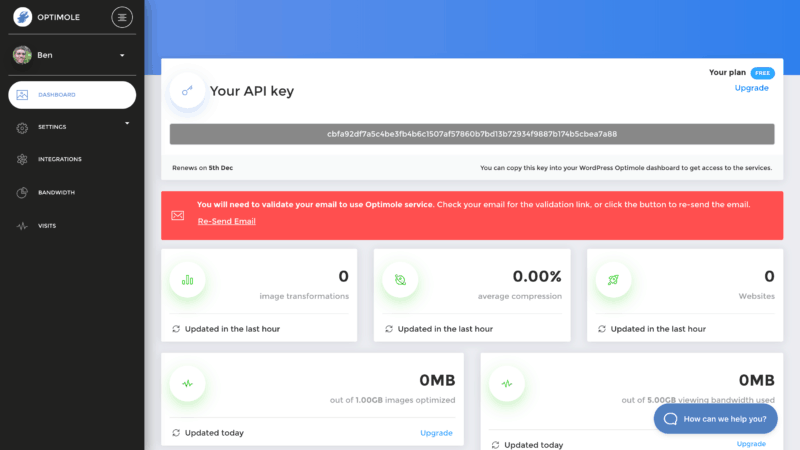This screenshot has height=450, width=800.
Task: Click the Re-Send Email link
Action: pos(227,221)
